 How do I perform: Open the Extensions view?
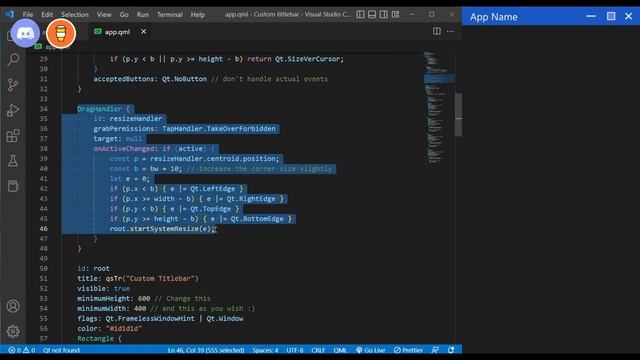point(13,136)
